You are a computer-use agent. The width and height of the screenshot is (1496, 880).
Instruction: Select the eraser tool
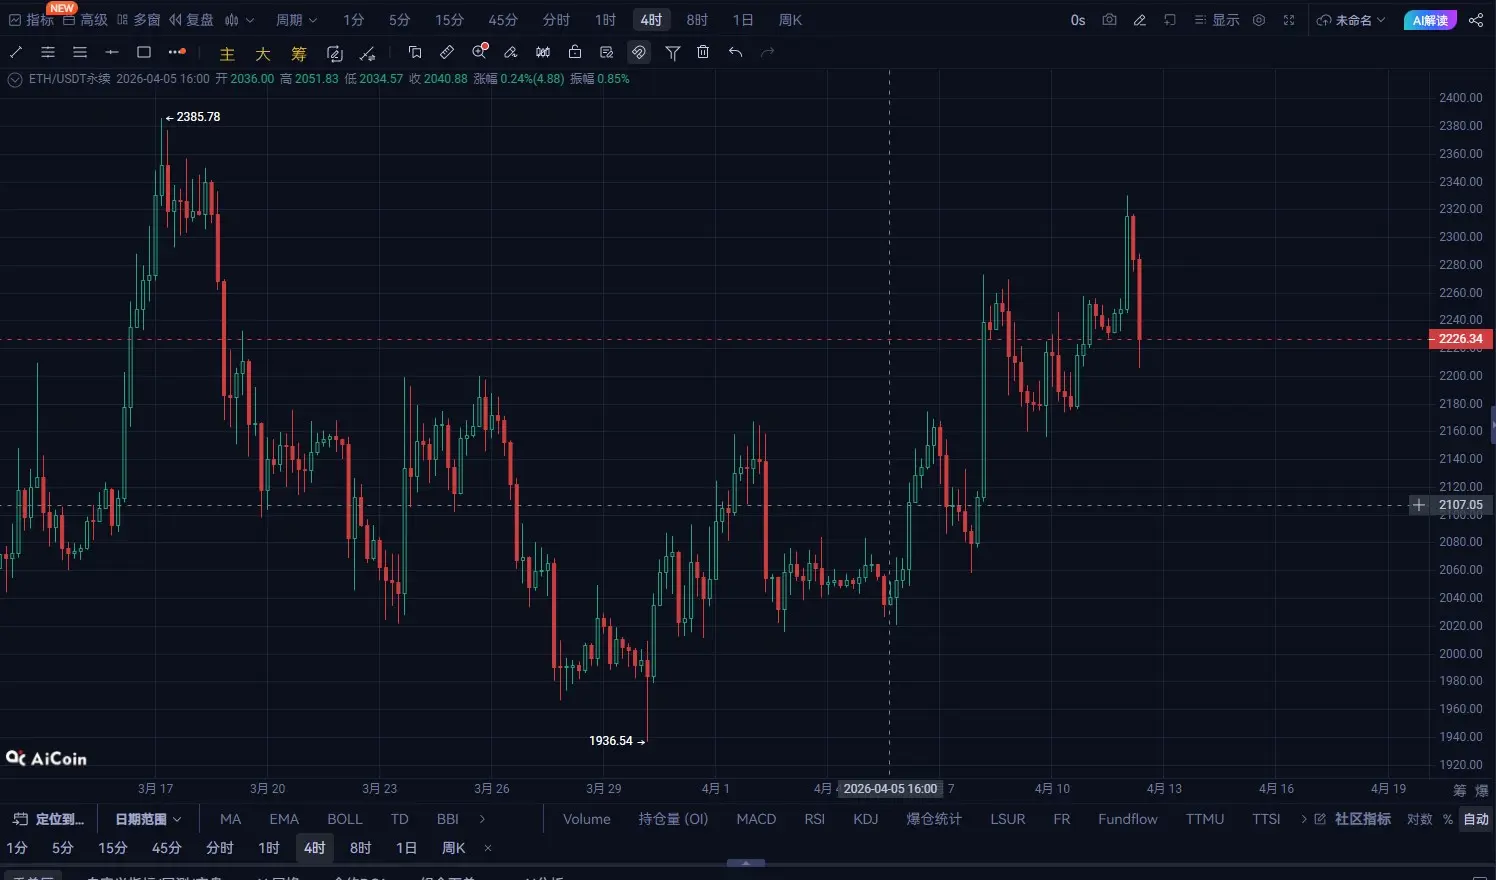point(511,52)
